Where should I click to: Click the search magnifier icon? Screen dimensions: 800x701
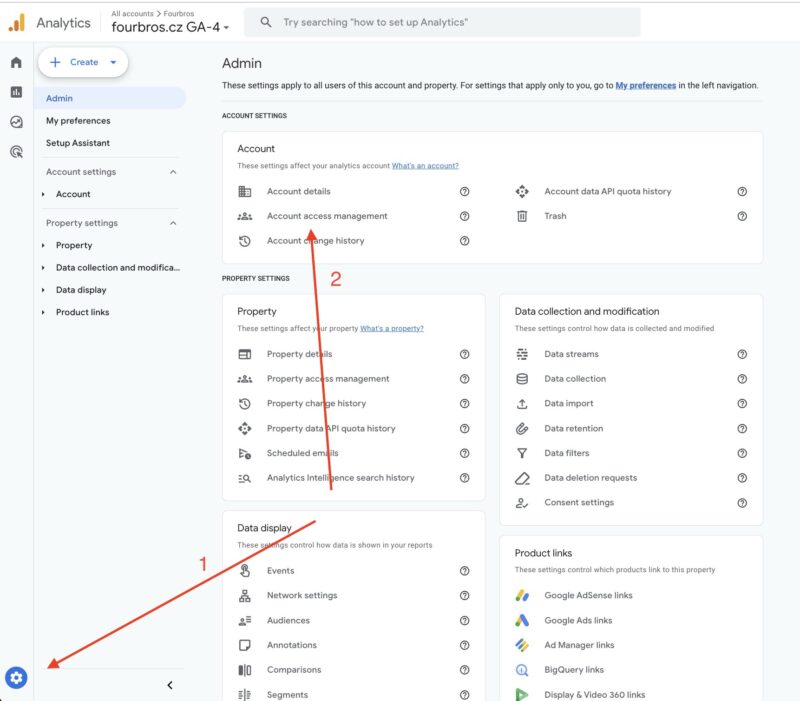click(x=266, y=22)
